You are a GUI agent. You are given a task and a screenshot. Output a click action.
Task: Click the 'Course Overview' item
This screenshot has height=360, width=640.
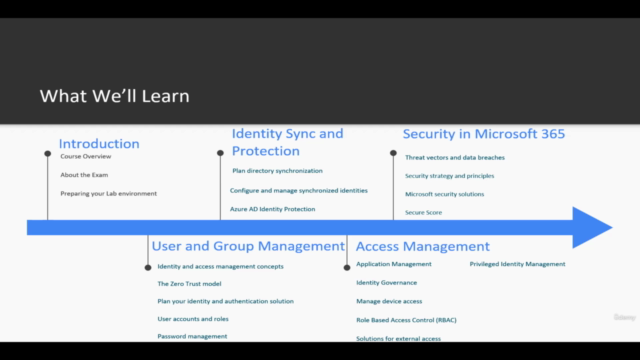(x=86, y=156)
